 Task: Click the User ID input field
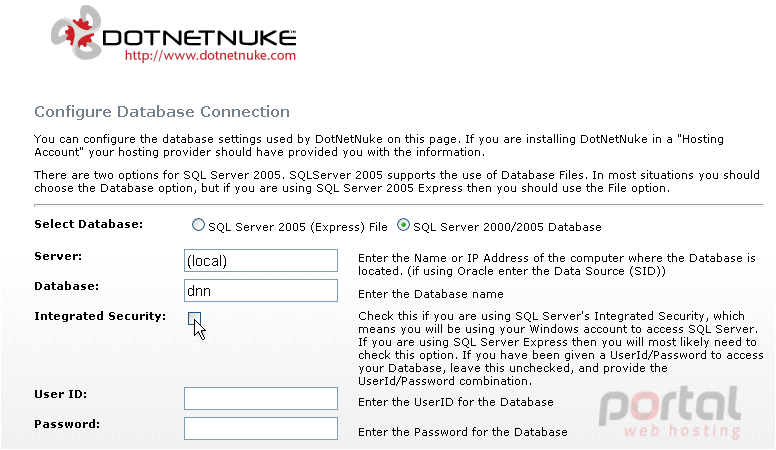click(x=261, y=399)
